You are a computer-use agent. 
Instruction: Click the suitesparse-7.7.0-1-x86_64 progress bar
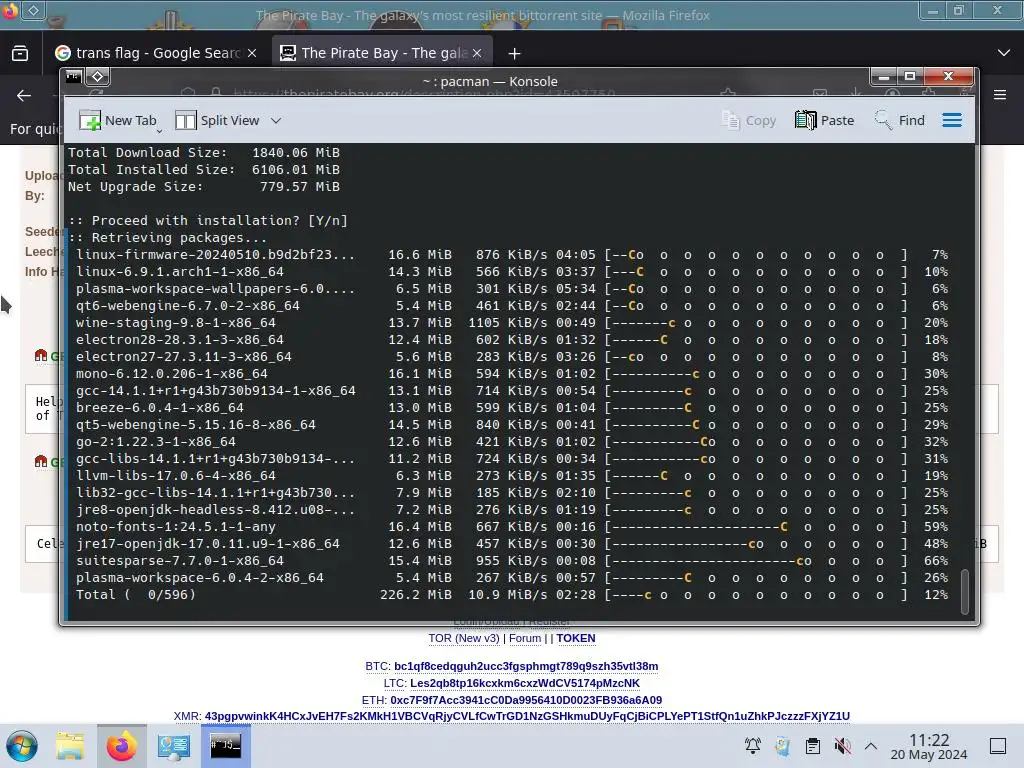click(756, 560)
